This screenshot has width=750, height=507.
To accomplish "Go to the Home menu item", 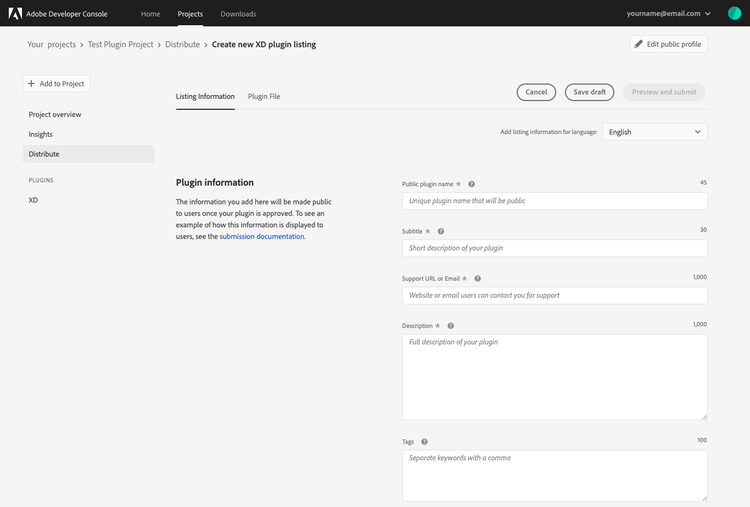I will 151,14.
